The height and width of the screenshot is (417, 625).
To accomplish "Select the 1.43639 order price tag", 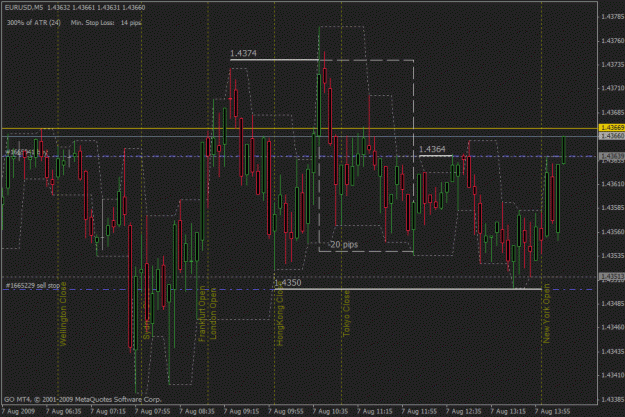I will 612,156.
